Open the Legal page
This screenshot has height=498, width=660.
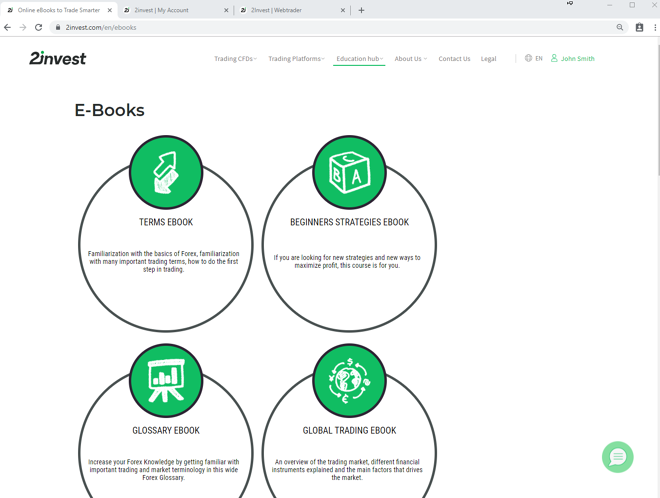(488, 59)
